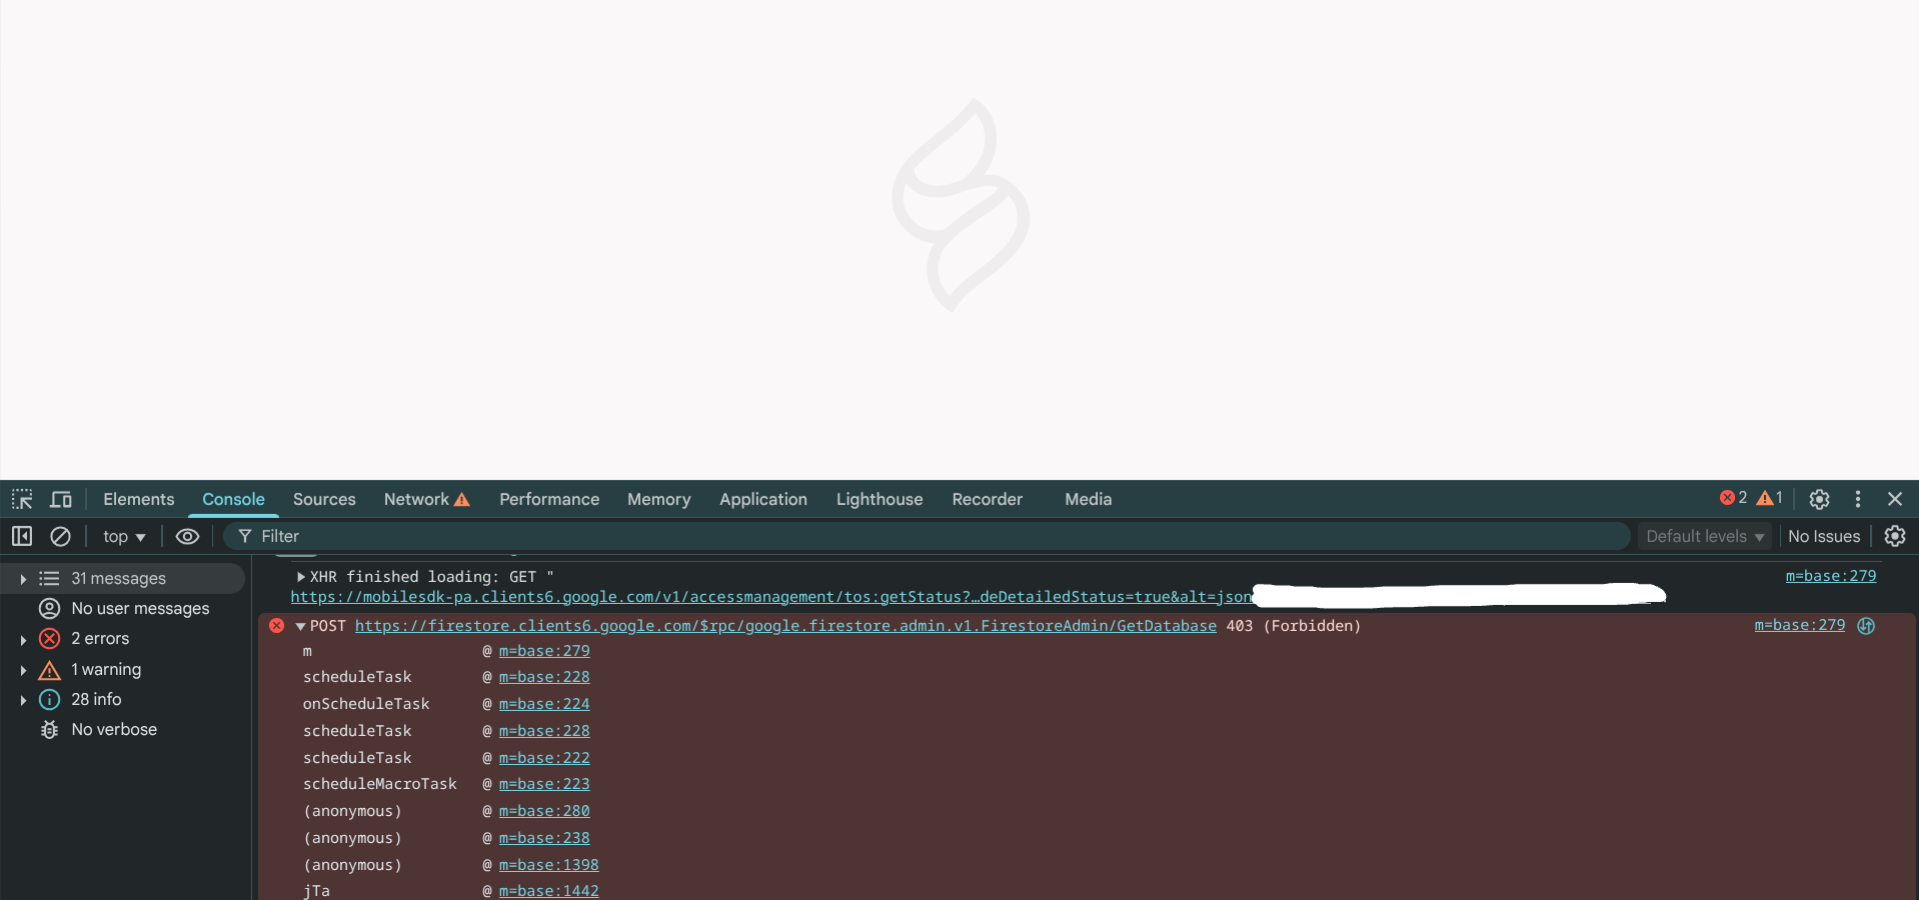This screenshot has height=900, width=1919.
Task: Switch to the Elements tab
Action: point(139,499)
